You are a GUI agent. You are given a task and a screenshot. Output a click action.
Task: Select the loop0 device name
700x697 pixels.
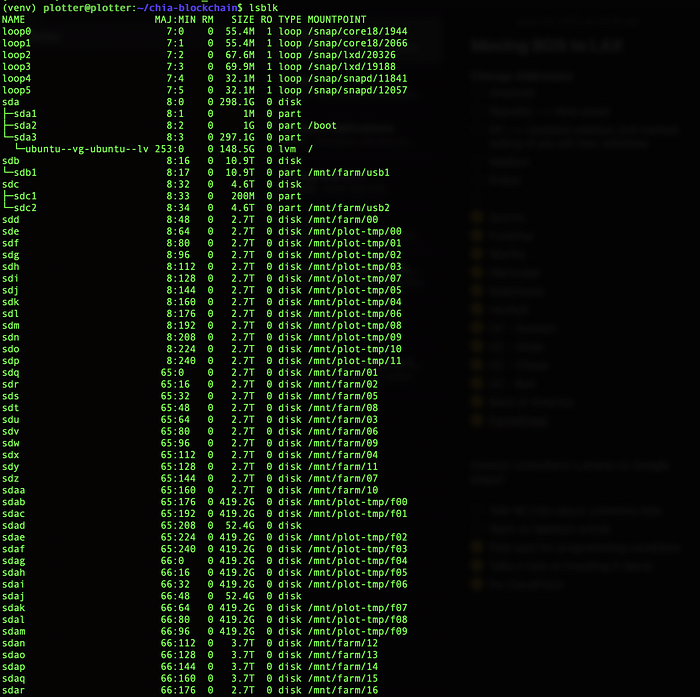[x=17, y=31]
